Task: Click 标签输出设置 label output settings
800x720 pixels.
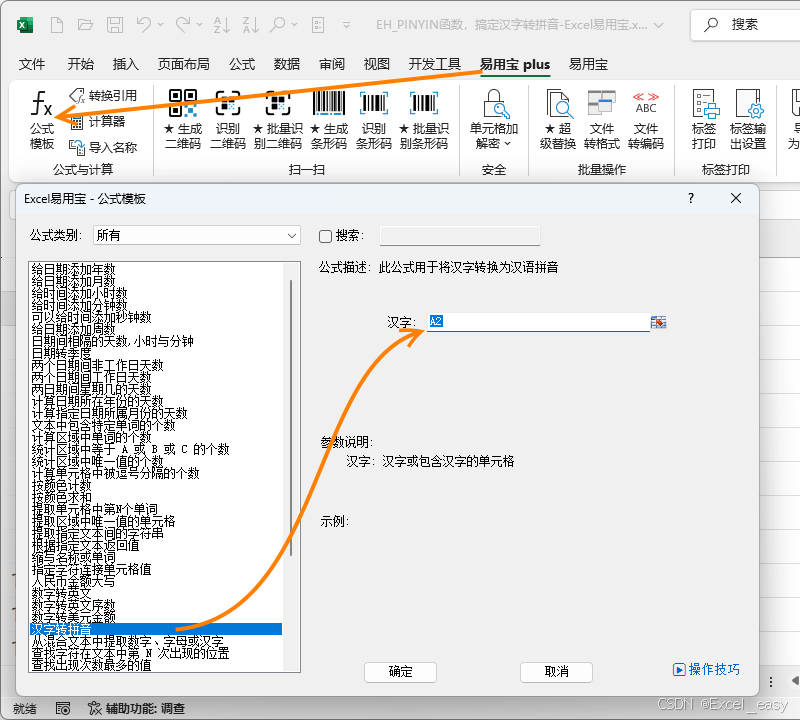Action: click(748, 120)
